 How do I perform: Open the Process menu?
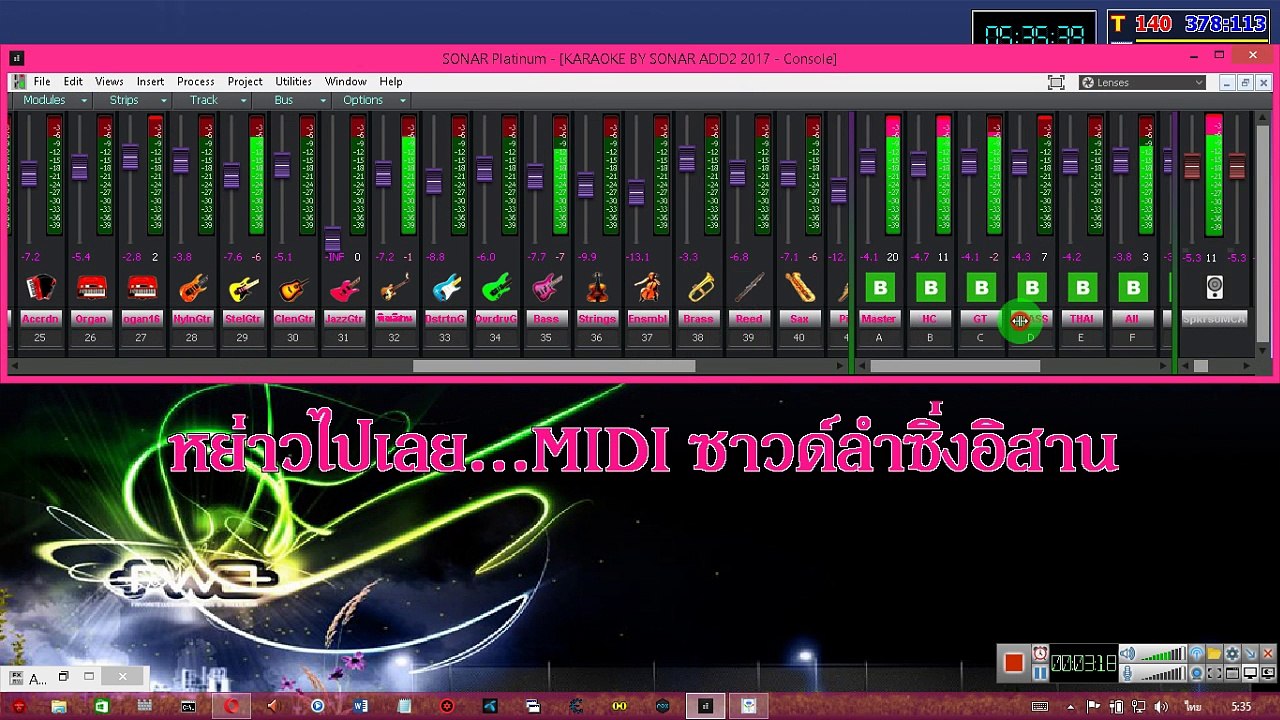(195, 82)
